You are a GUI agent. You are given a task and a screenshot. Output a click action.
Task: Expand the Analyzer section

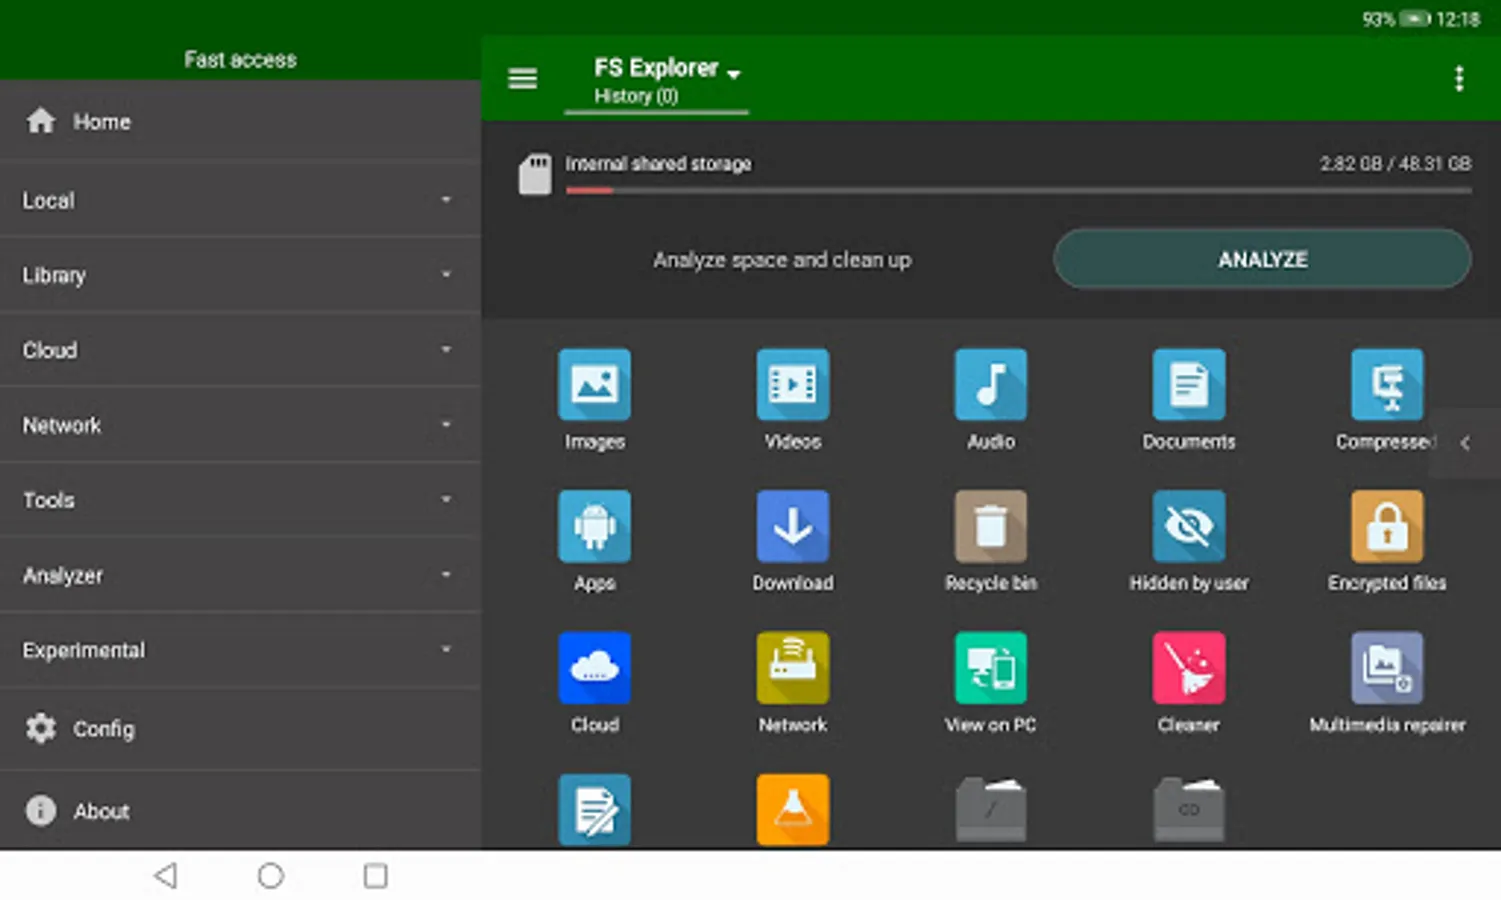240,575
